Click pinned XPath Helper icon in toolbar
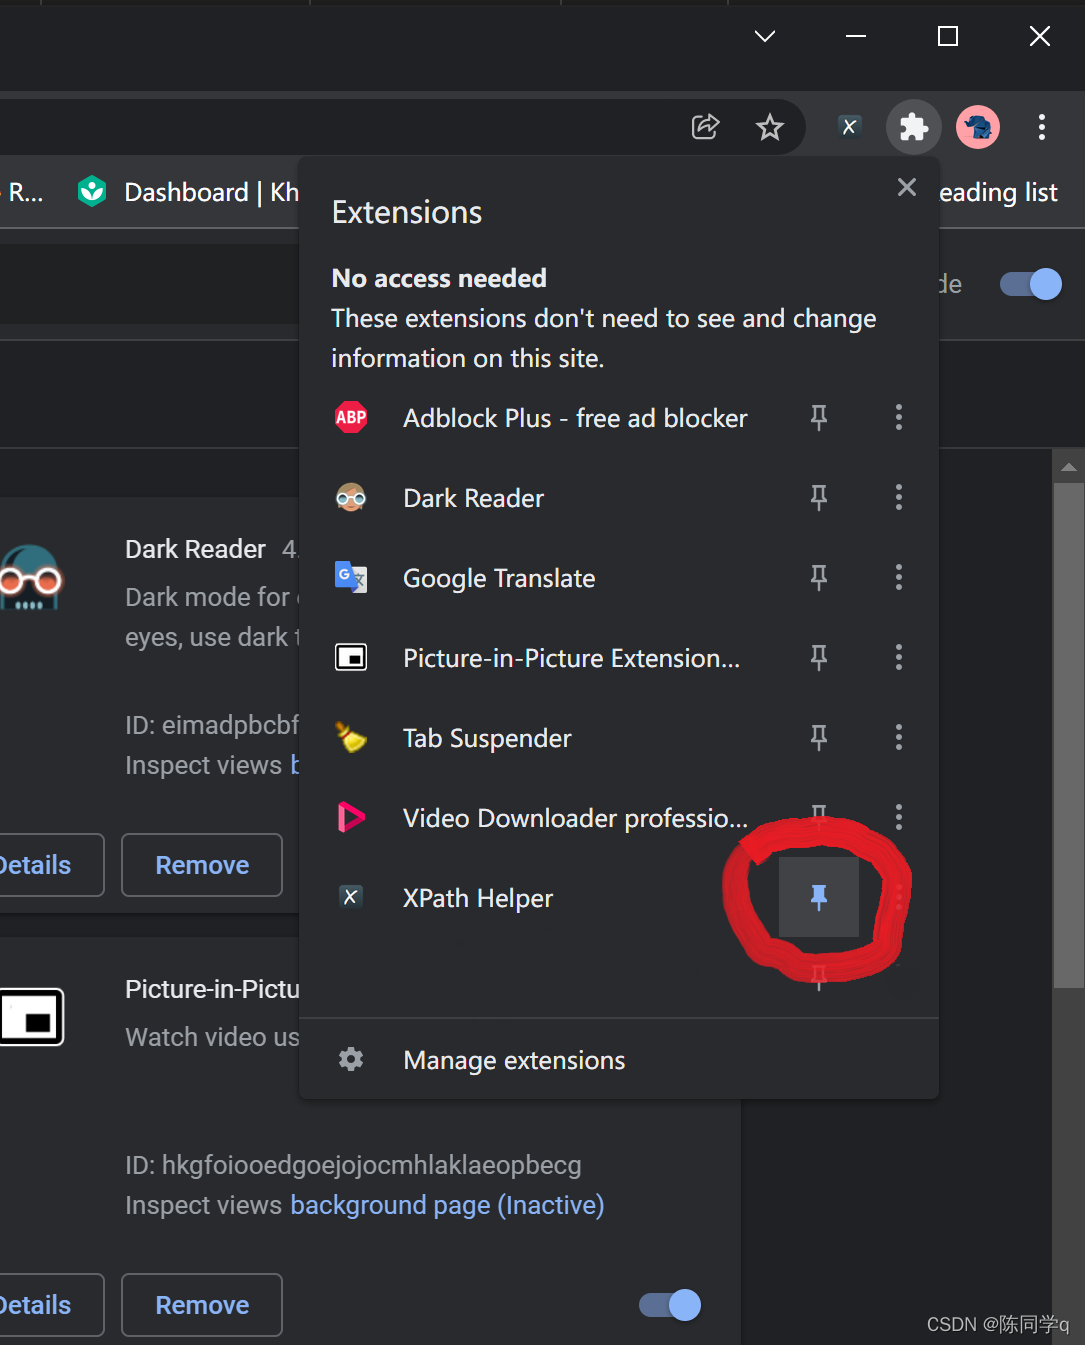 click(849, 127)
